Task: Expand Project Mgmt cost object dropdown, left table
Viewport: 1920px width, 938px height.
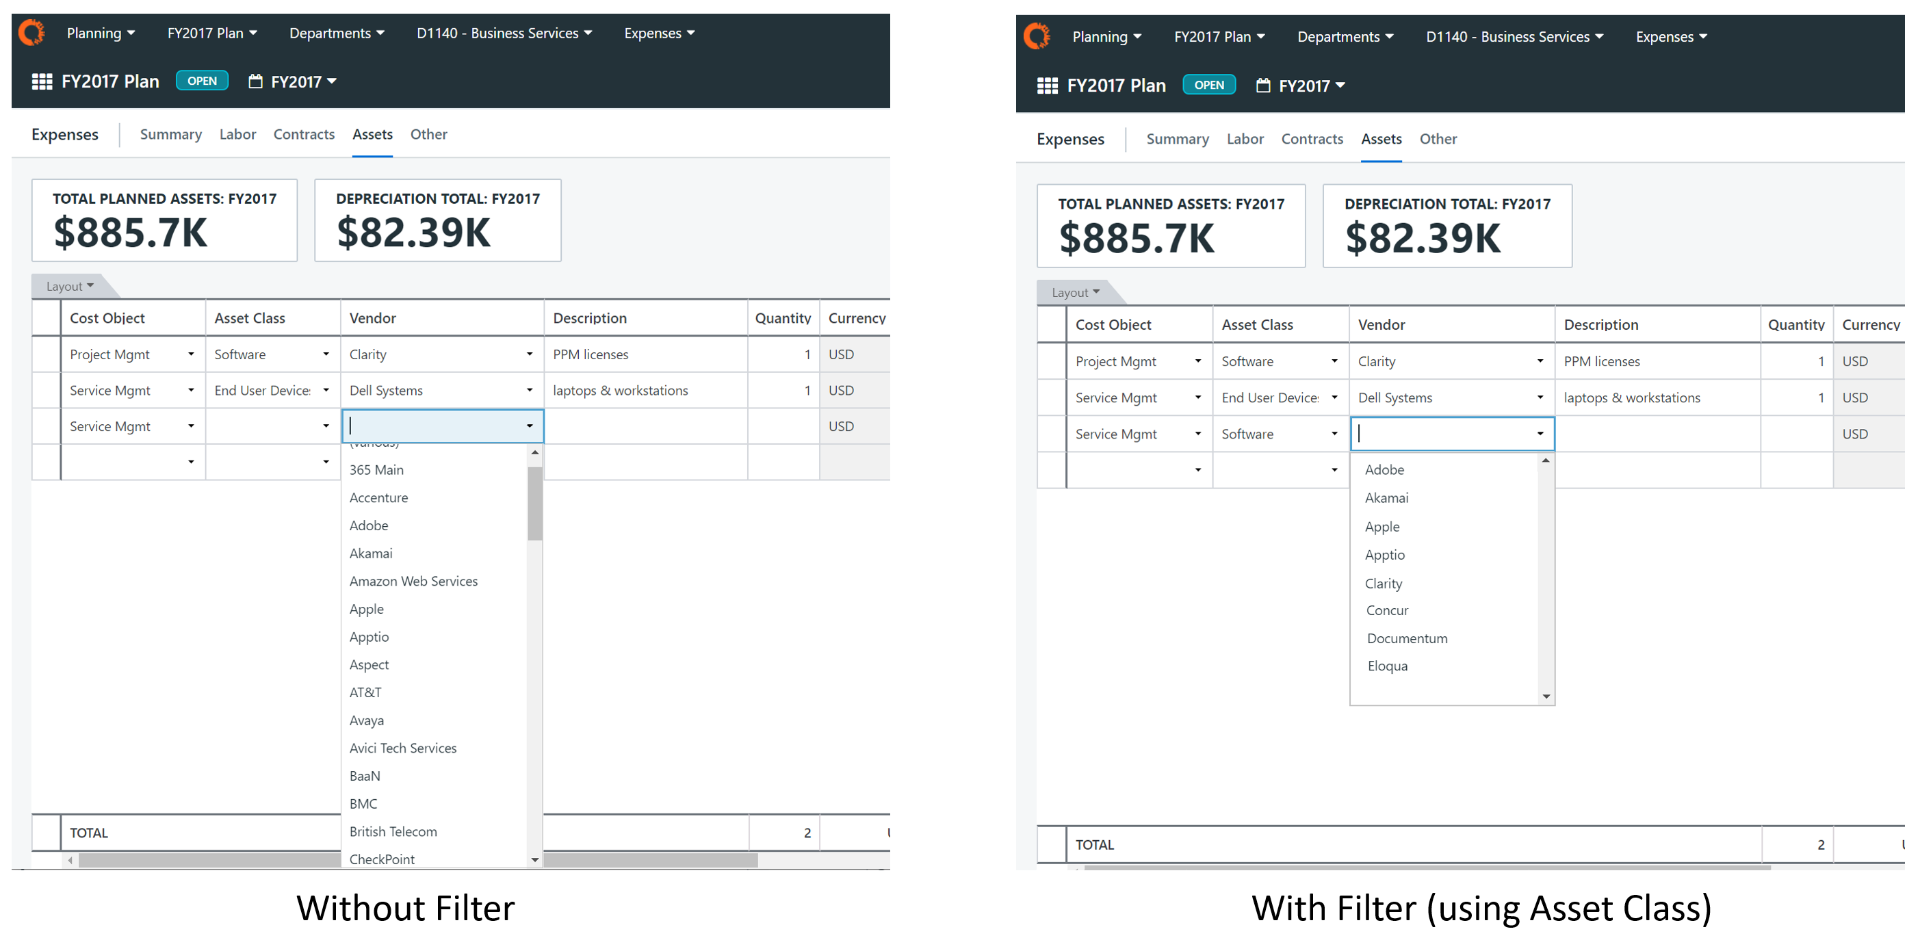Action: click(x=191, y=354)
